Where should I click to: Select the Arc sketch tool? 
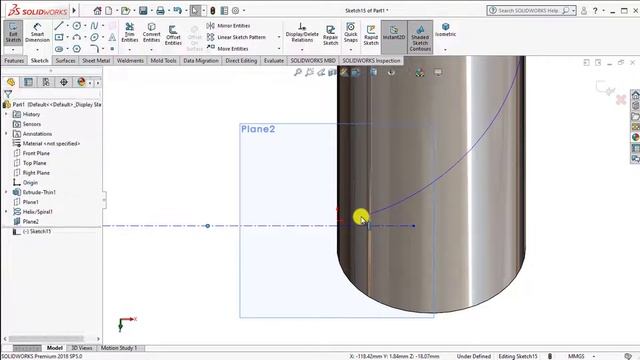click(x=76, y=37)
